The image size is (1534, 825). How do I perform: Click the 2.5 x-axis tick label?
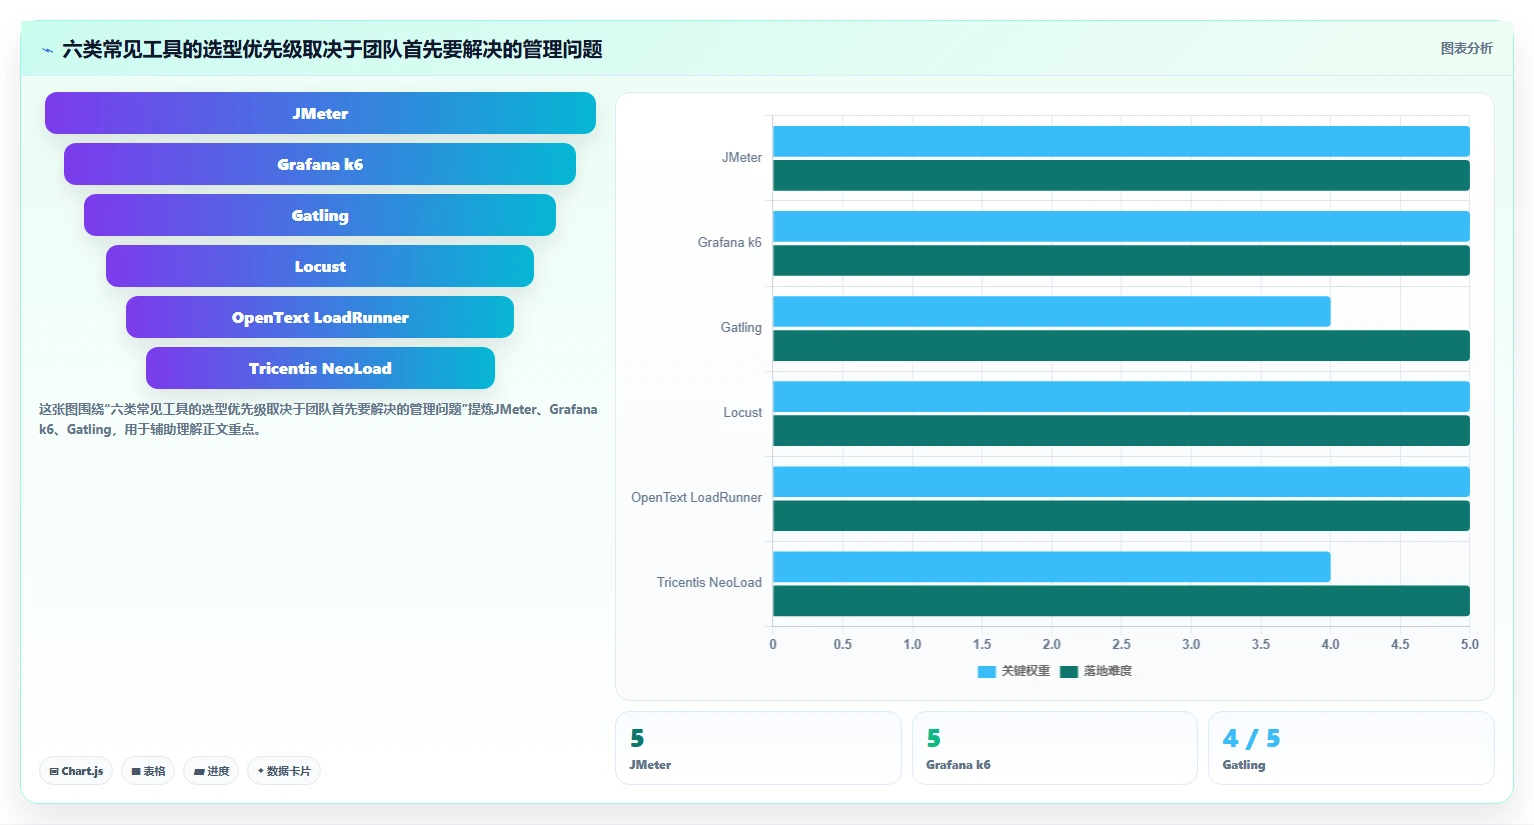tap(1121, 644)
